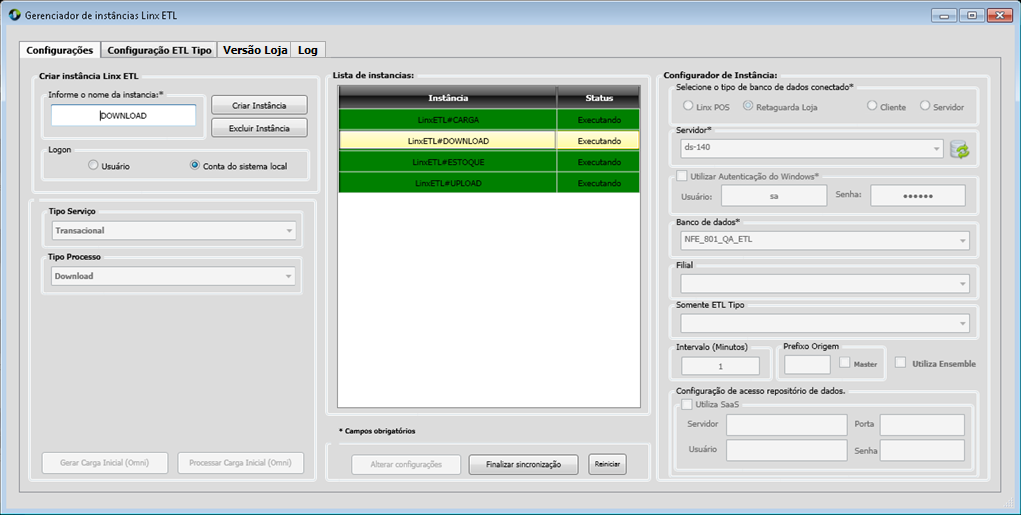The height and width of the screenshot is (515, 1021).
Task: Click the Usuário 'sa' input field
Action: pyautogui.click(x=774, y=195)
